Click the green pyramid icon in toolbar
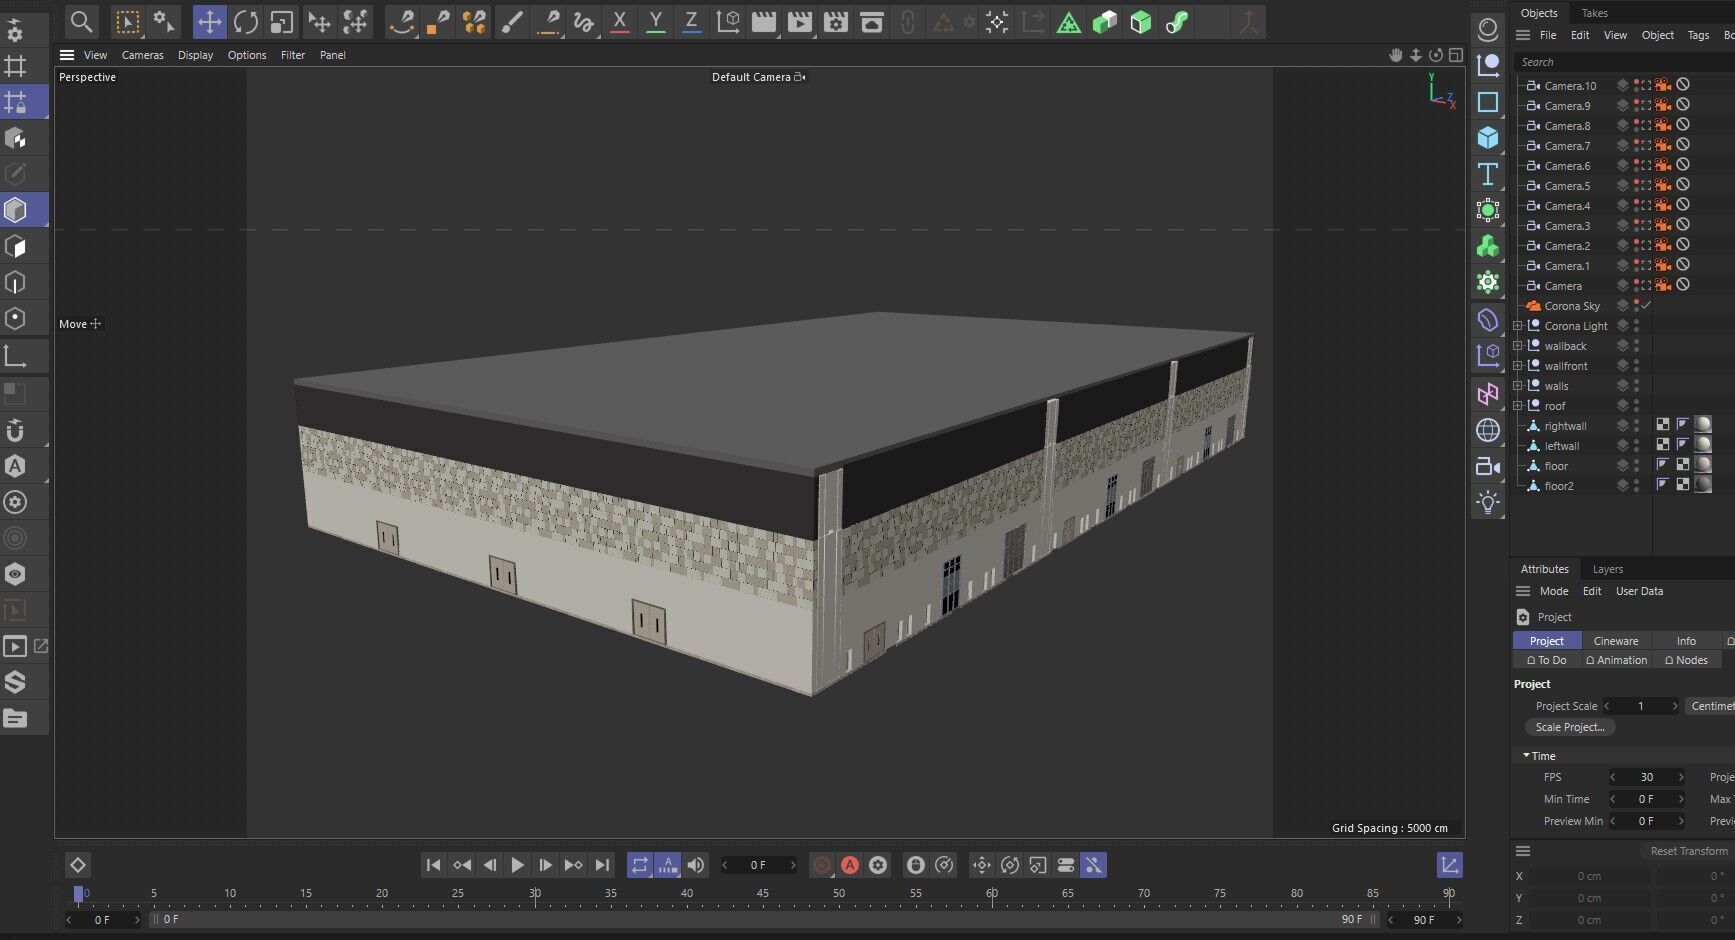 click(1069, 22)
